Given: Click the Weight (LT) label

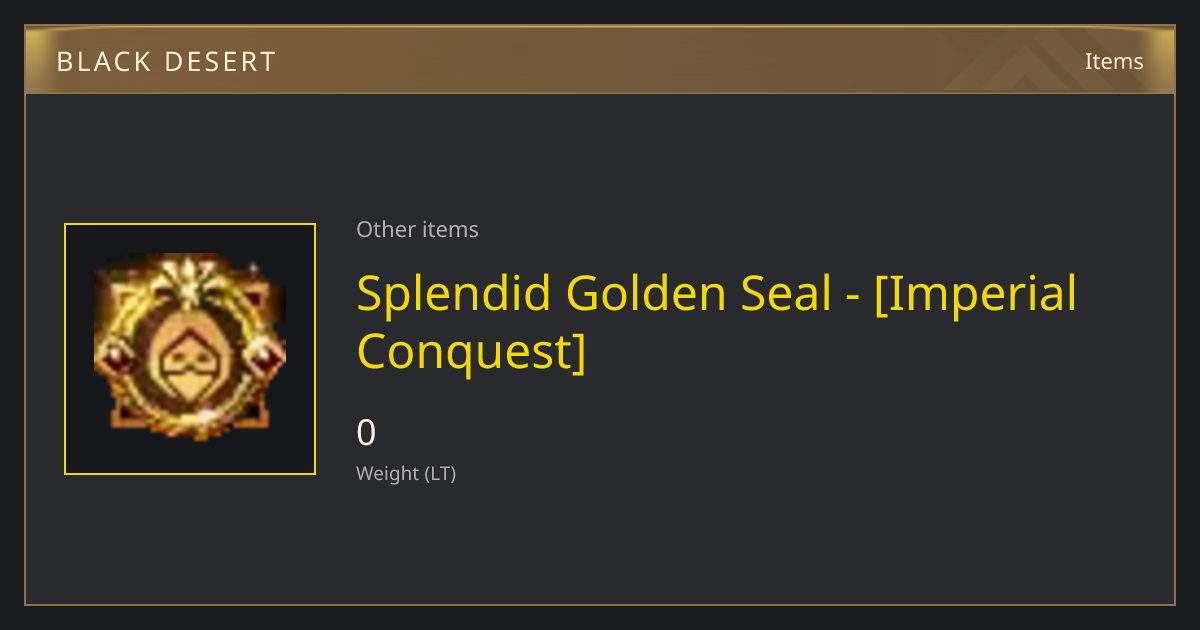Looking at the screenshot, I should (406, 473).
